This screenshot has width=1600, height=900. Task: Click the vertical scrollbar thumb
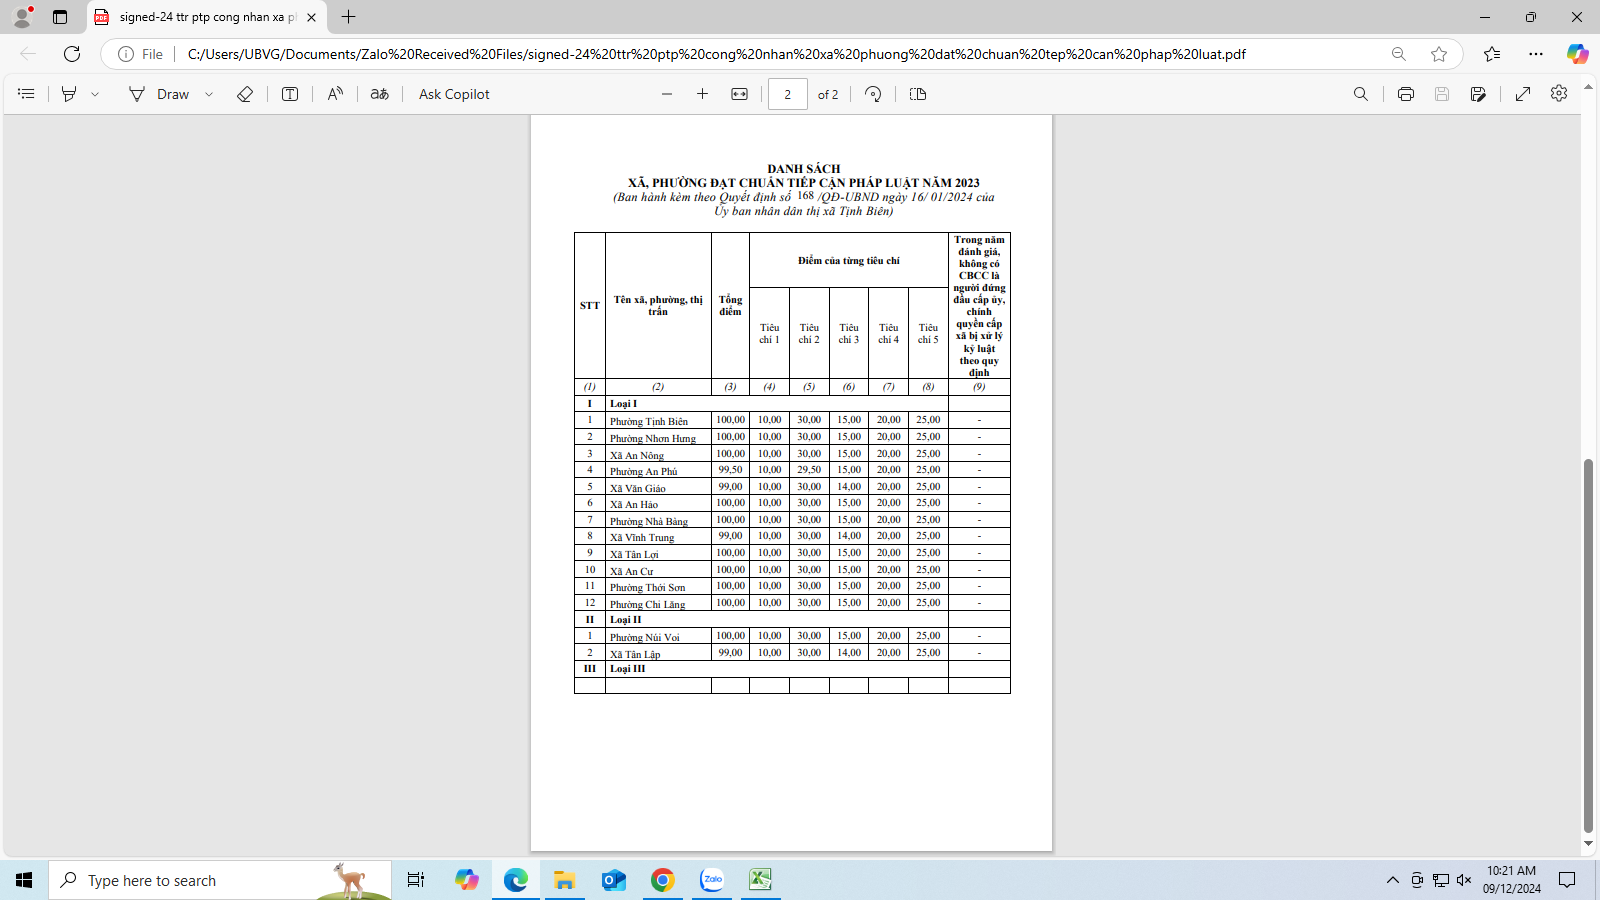[x=1588, y=645]
